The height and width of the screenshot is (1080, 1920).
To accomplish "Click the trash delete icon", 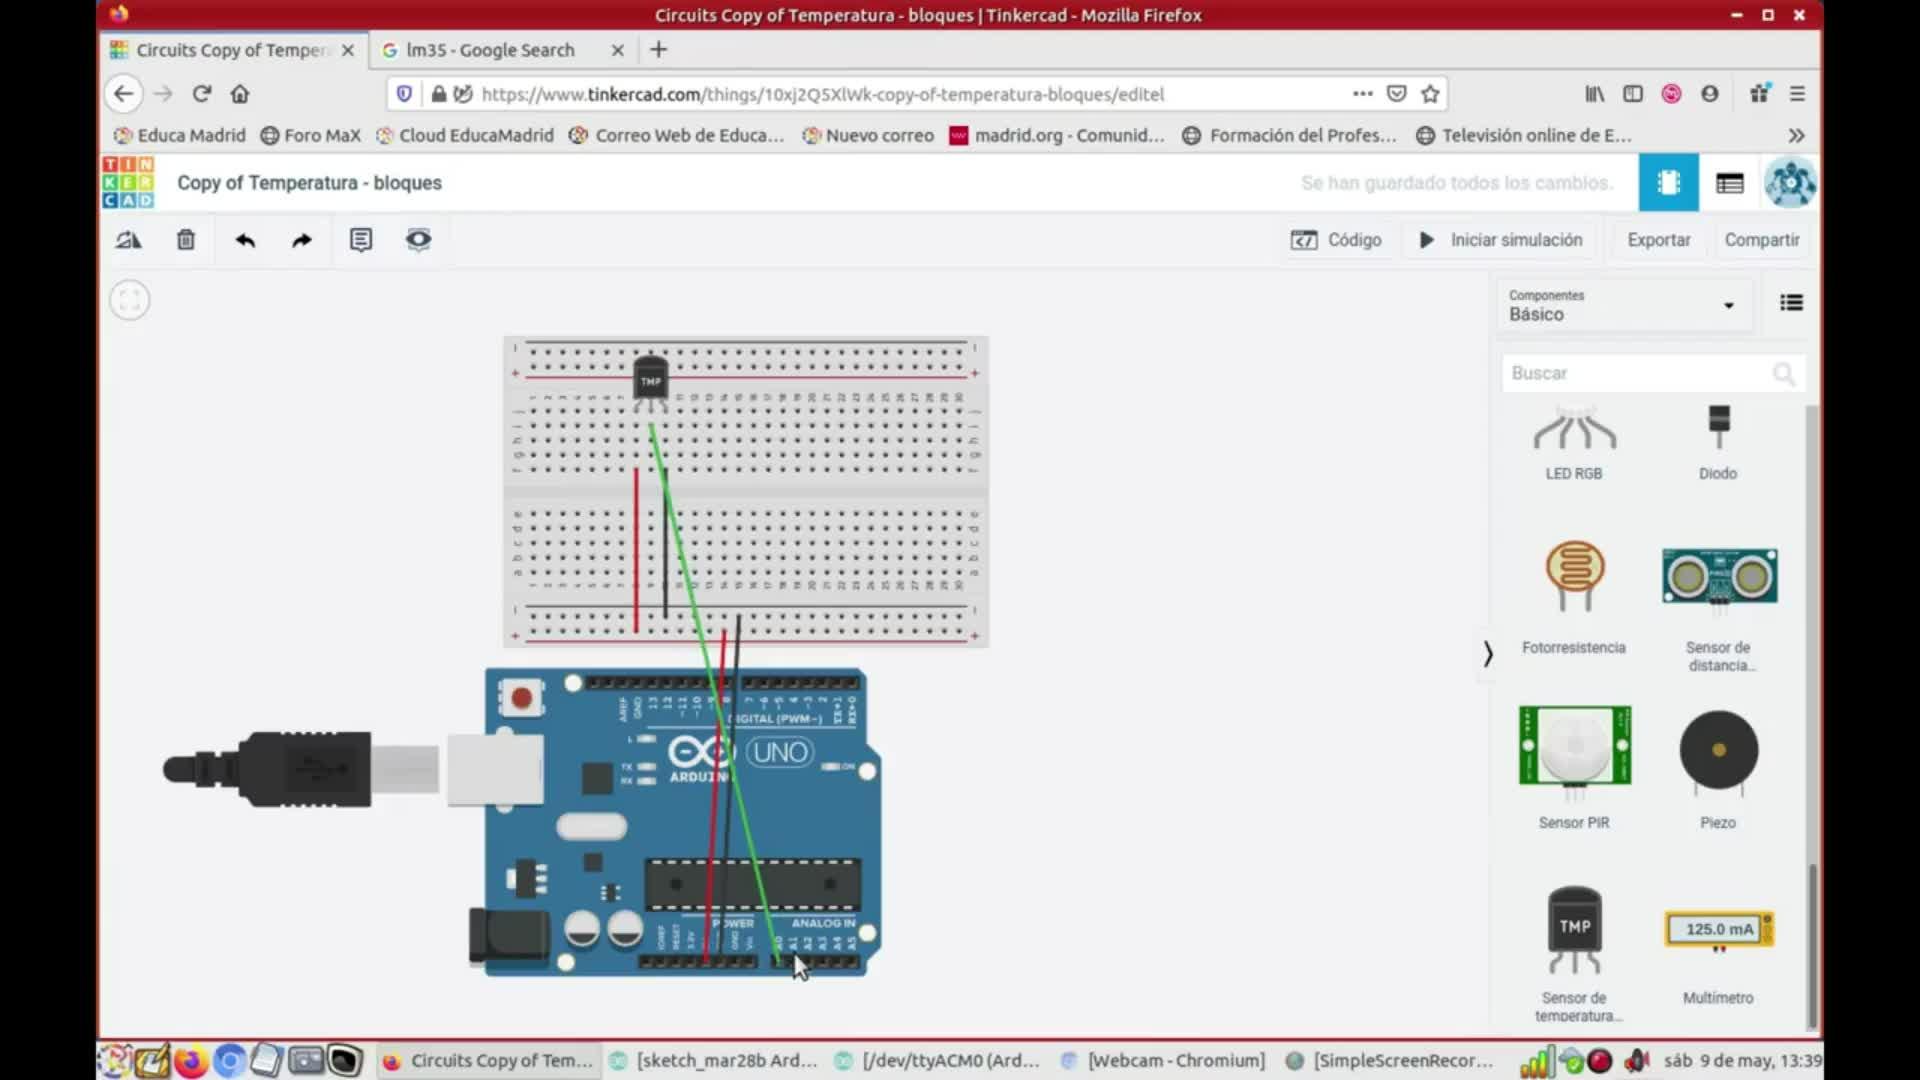I will click(x=186, y=240).
